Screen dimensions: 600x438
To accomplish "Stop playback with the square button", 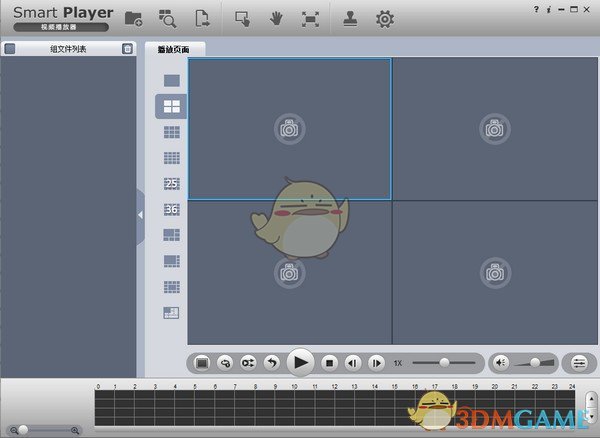I will 329,362.
